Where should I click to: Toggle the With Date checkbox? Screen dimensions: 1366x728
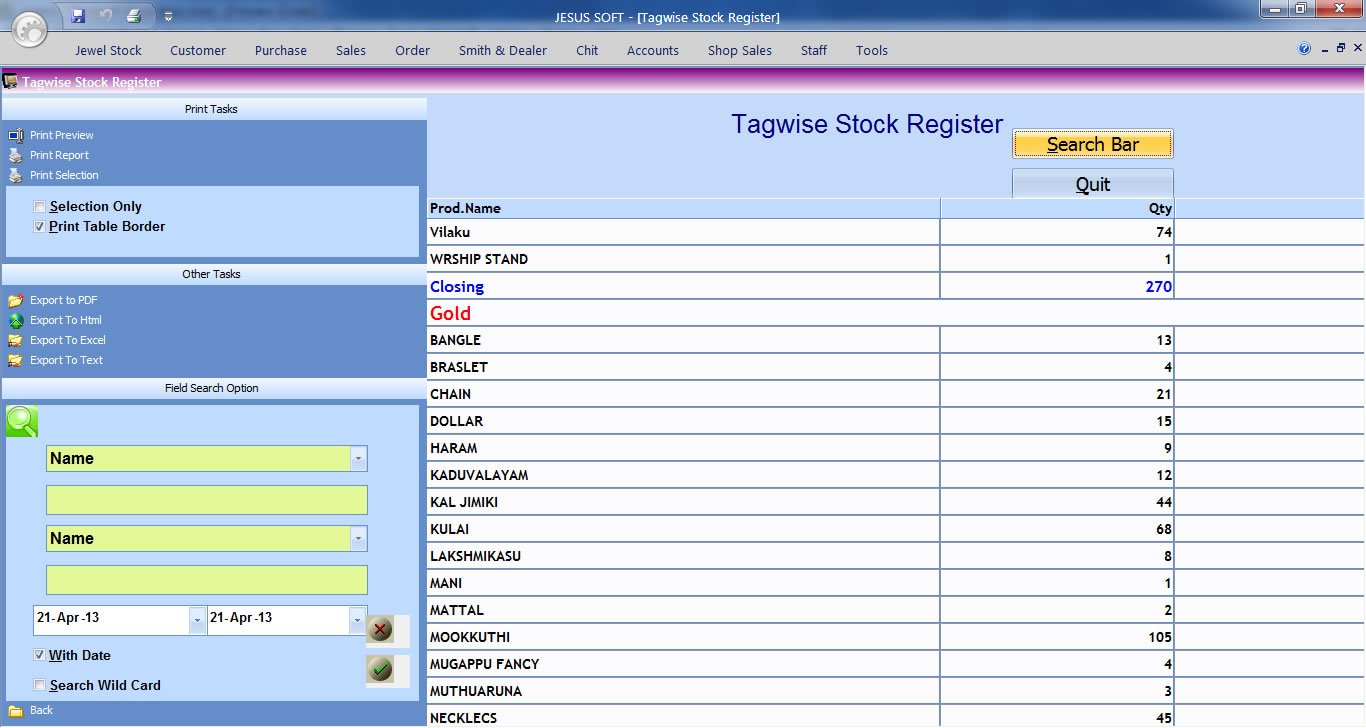[40, 656]
